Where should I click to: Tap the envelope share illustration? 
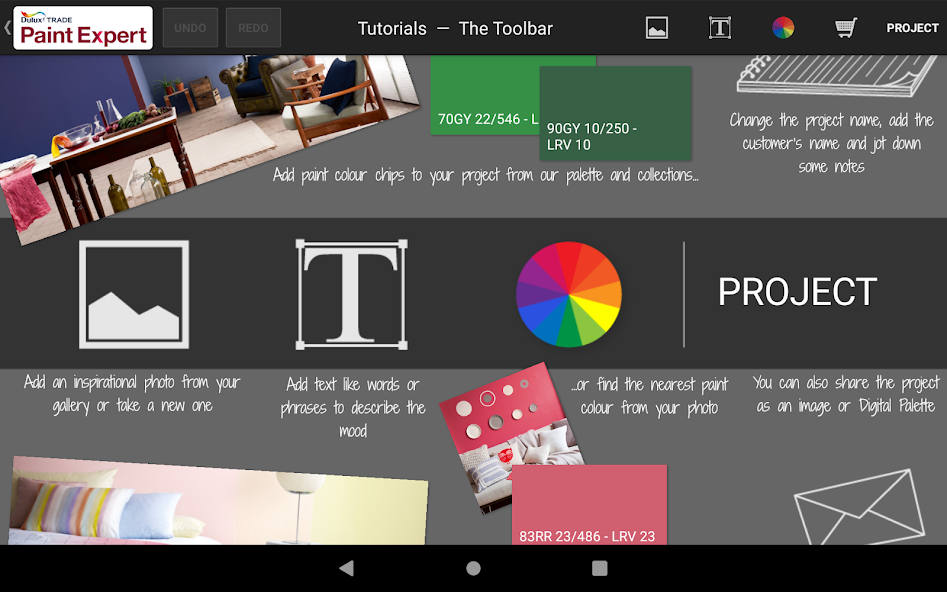[x=858, y=508]
